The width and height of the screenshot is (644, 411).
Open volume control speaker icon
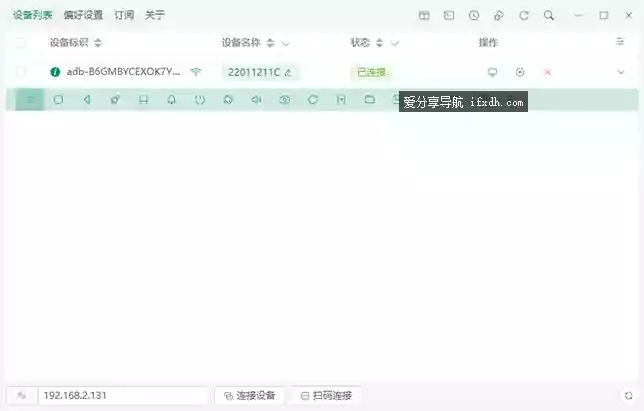256,99
